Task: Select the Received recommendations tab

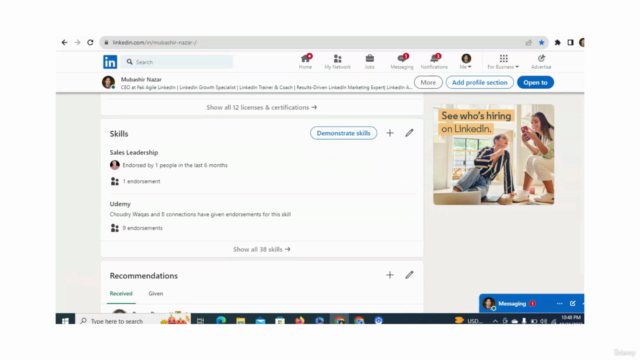Action: (121, 293)
